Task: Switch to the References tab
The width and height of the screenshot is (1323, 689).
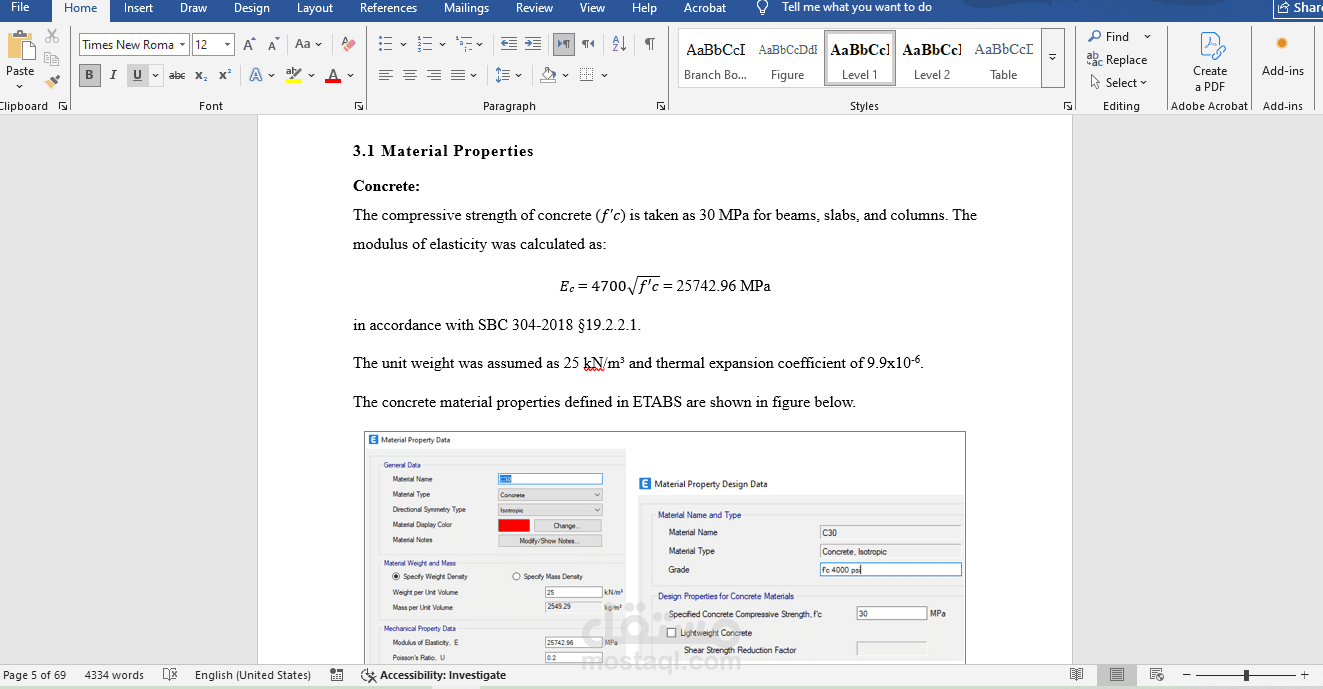Action: click(389, 8)
